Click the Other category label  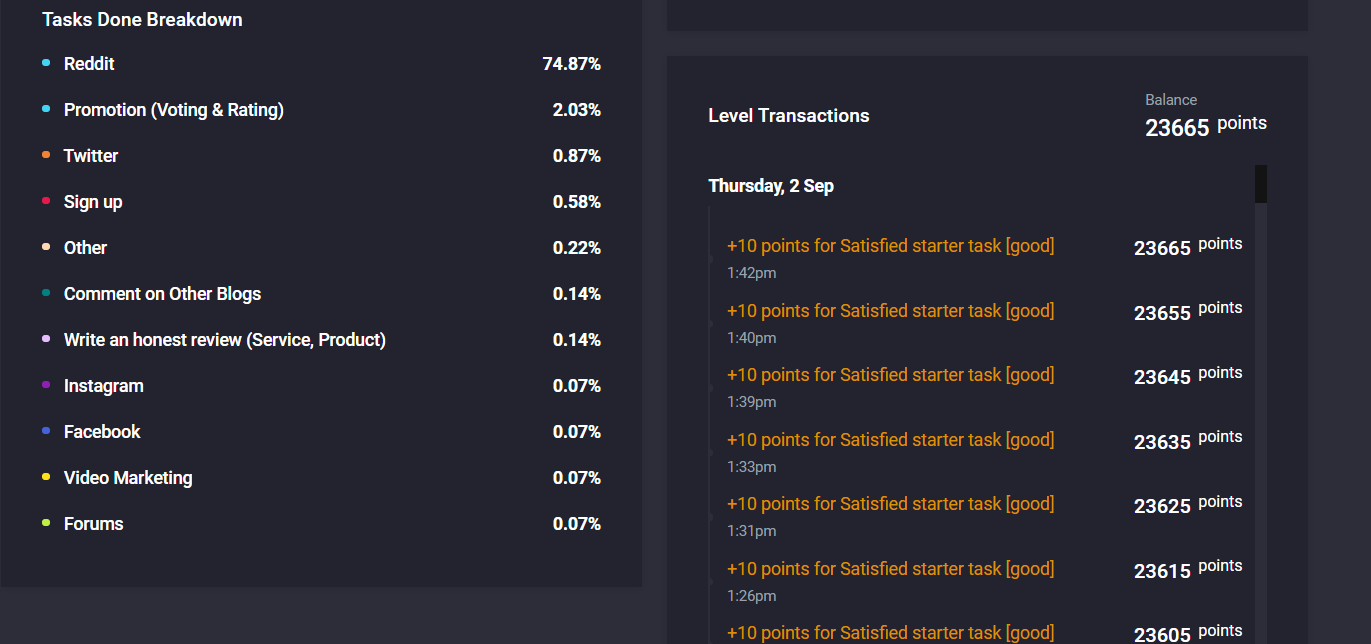tap(85, 248)
